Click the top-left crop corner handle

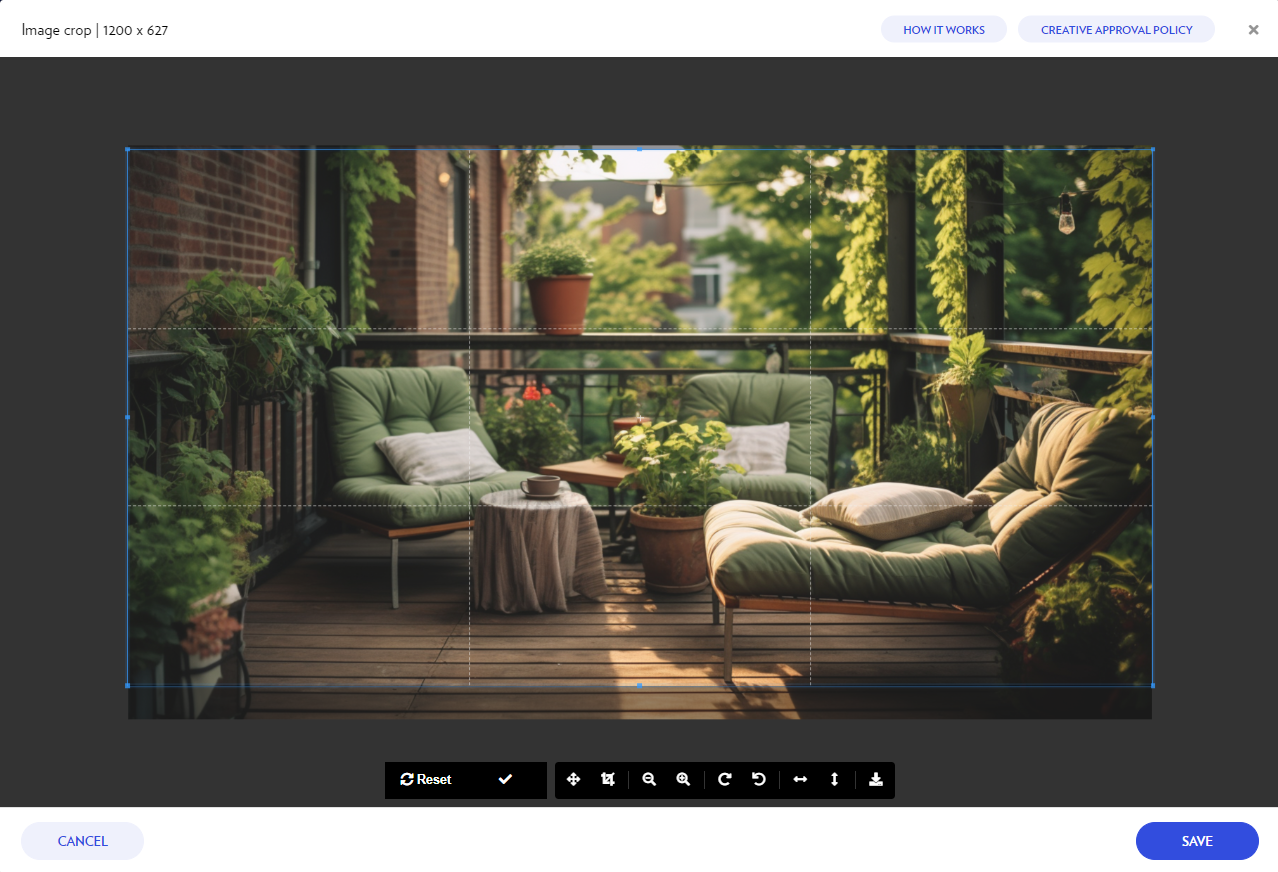coord(128,149)
